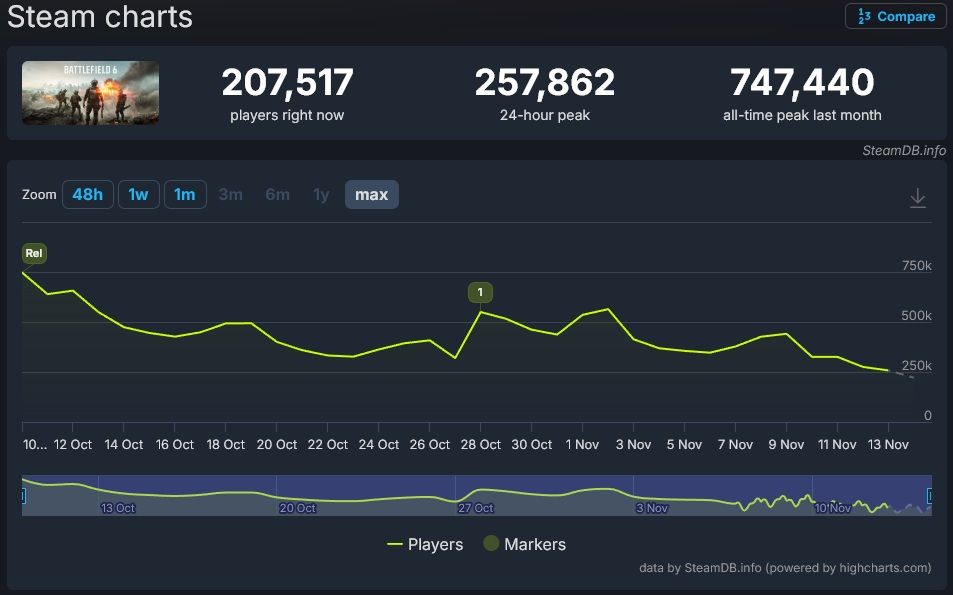This screenshot has width=953, height=595.
Task: Click the Battlefield 6 game thumbnail
Action: click(90, 93)
